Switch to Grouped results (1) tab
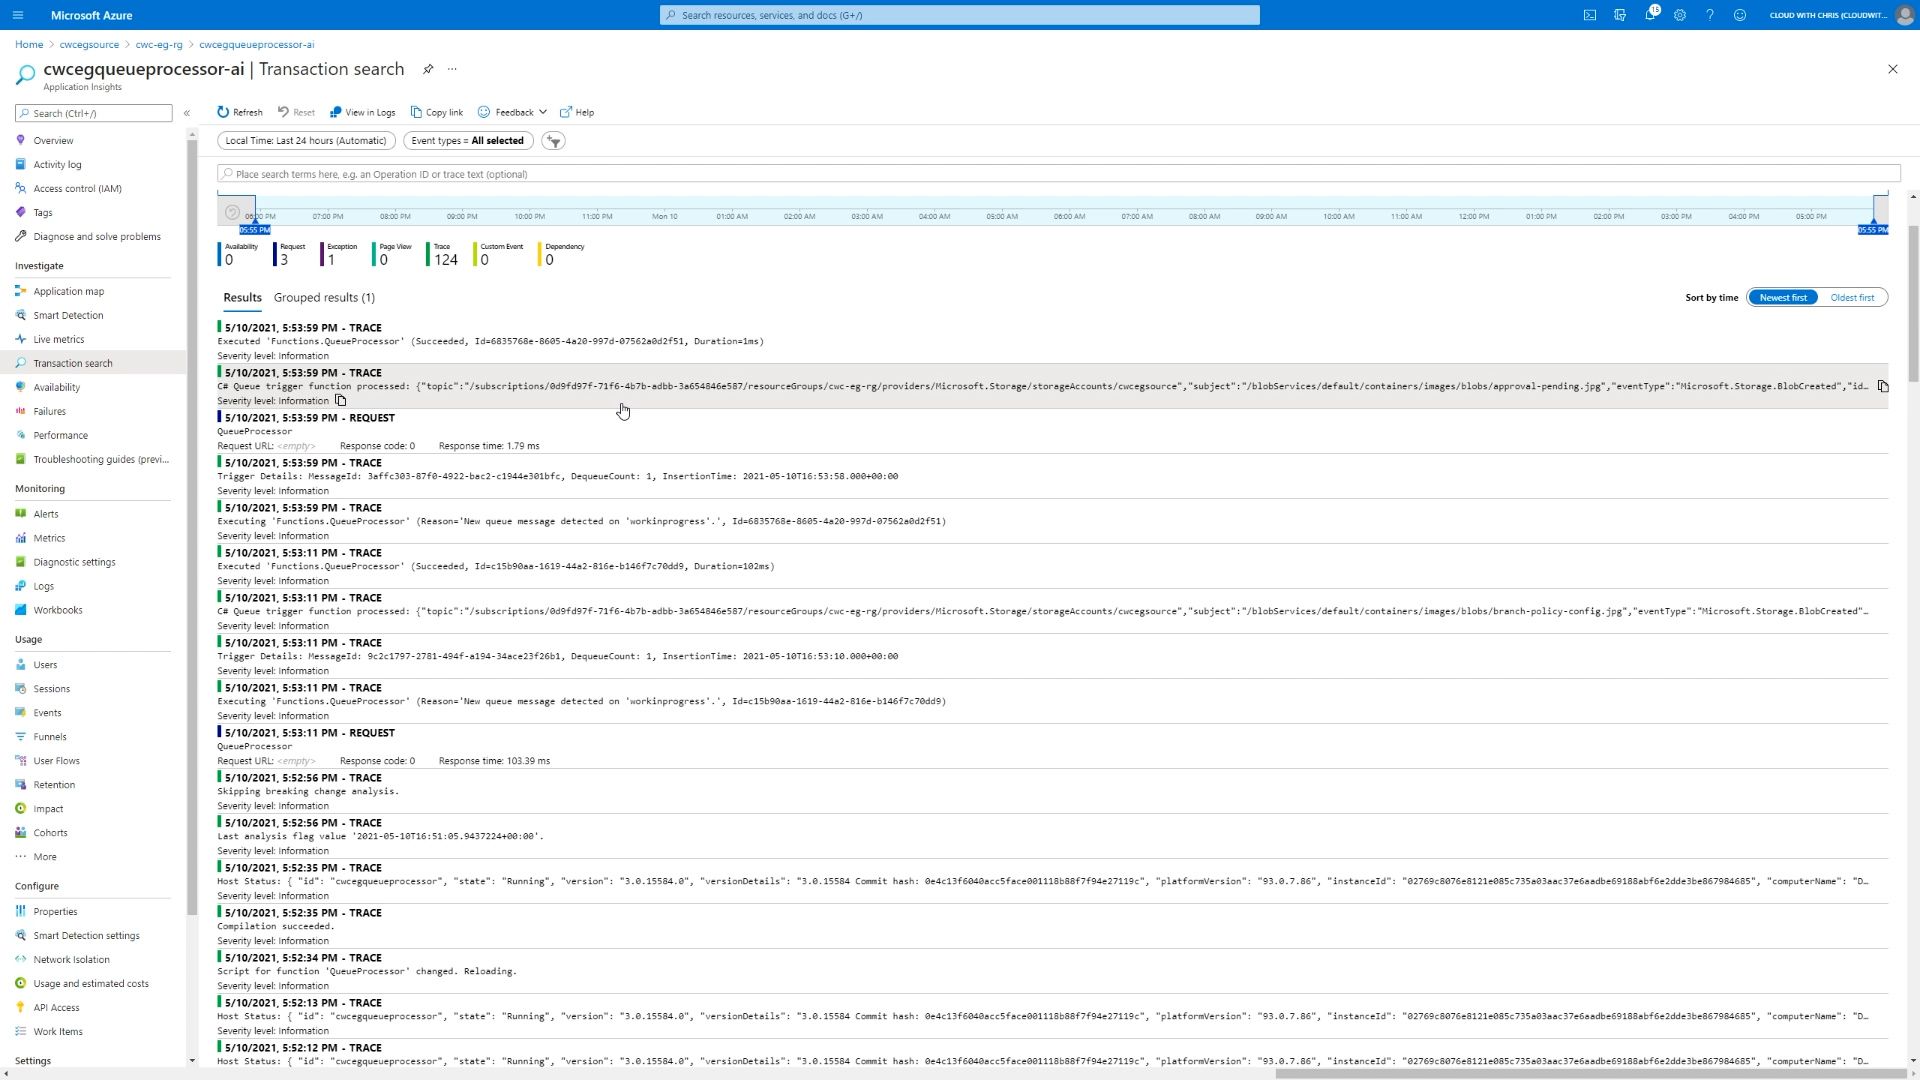Viewport: 1920px width, 1080px height. click(324, 298)
